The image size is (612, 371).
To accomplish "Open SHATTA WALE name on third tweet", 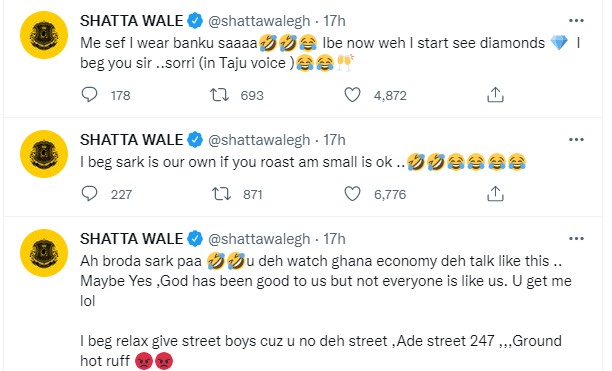I will click(x=132, y=239).
